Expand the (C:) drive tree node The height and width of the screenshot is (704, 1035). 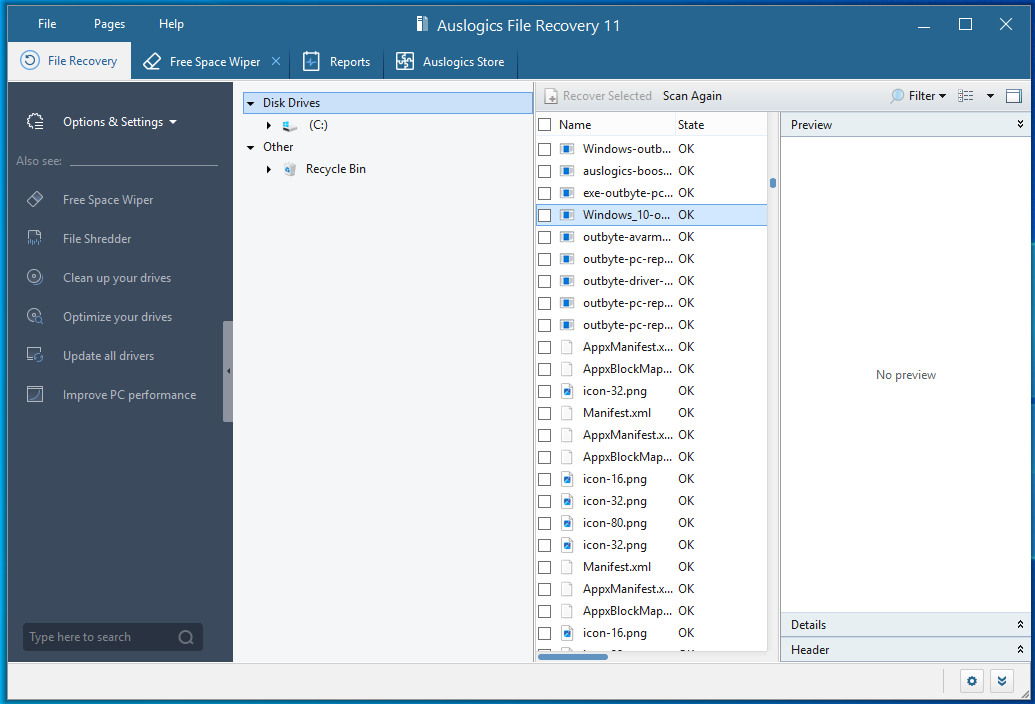(x=269, y=125)
